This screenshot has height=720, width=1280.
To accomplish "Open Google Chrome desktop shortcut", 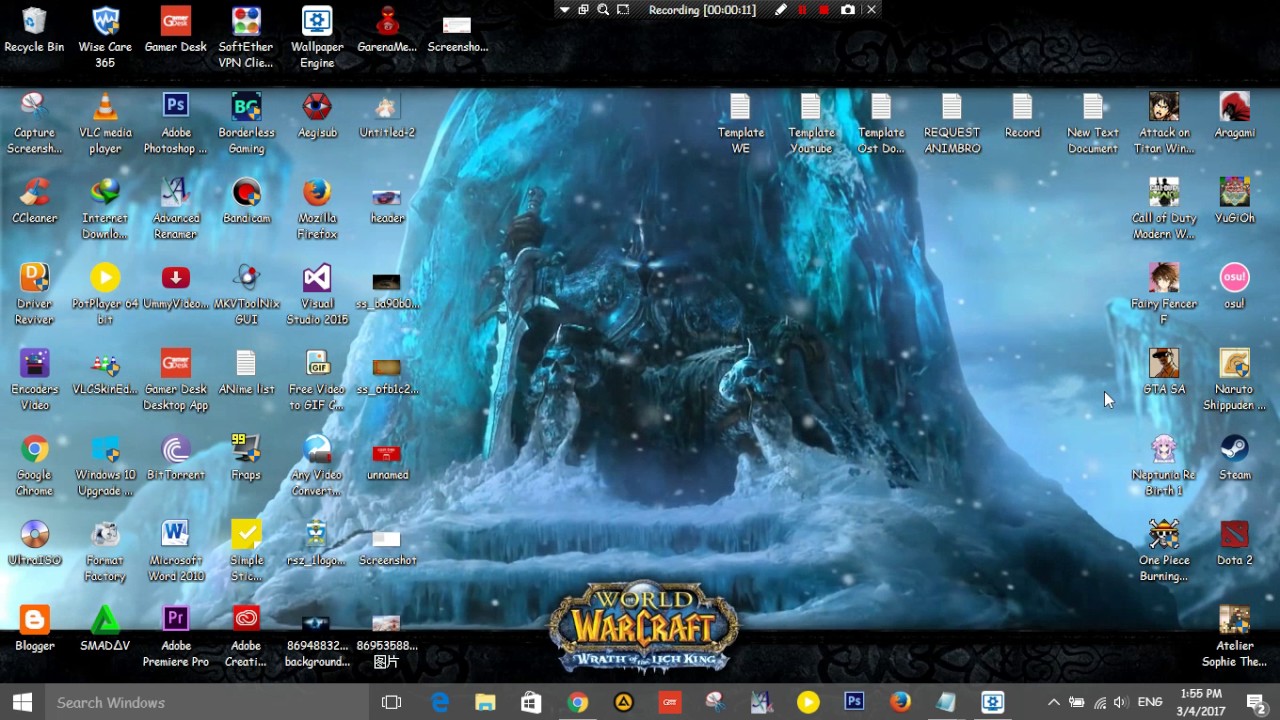I will coord(34,466).
